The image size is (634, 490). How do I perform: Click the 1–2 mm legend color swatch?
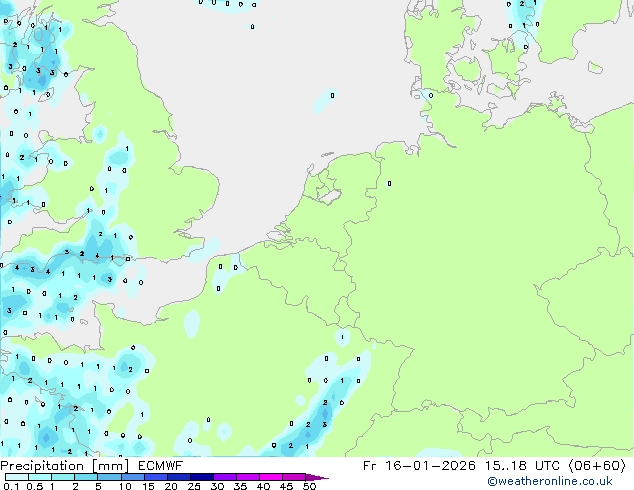pos(63,477)
